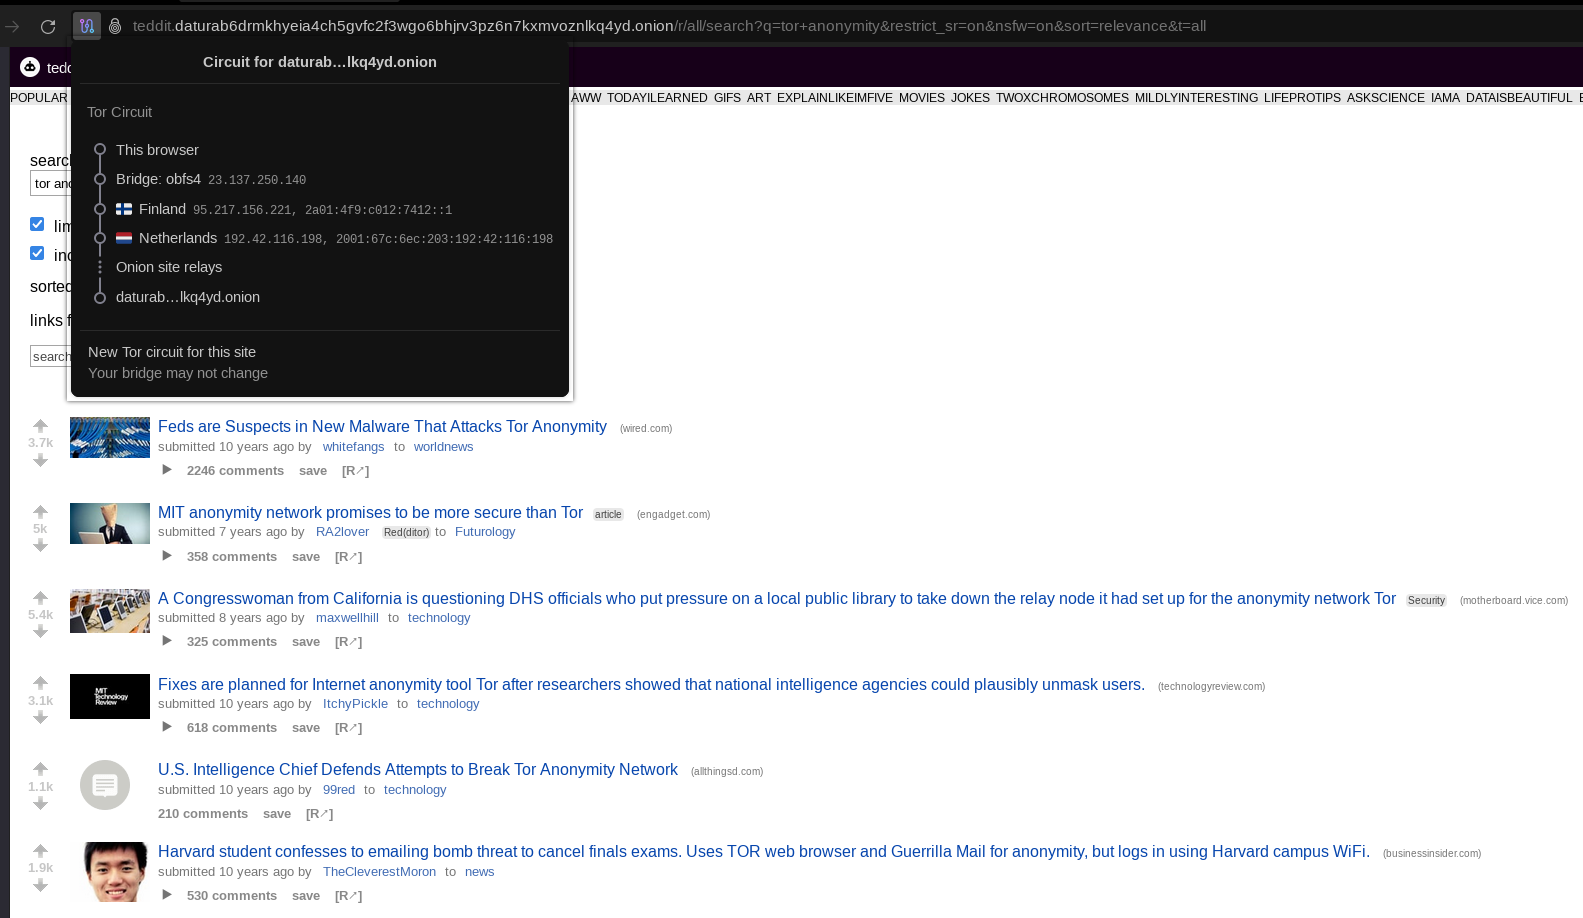Open the 2246 comments link
Image resolution: width=1583 pixels, height=918 pixels.
[235, 471]
